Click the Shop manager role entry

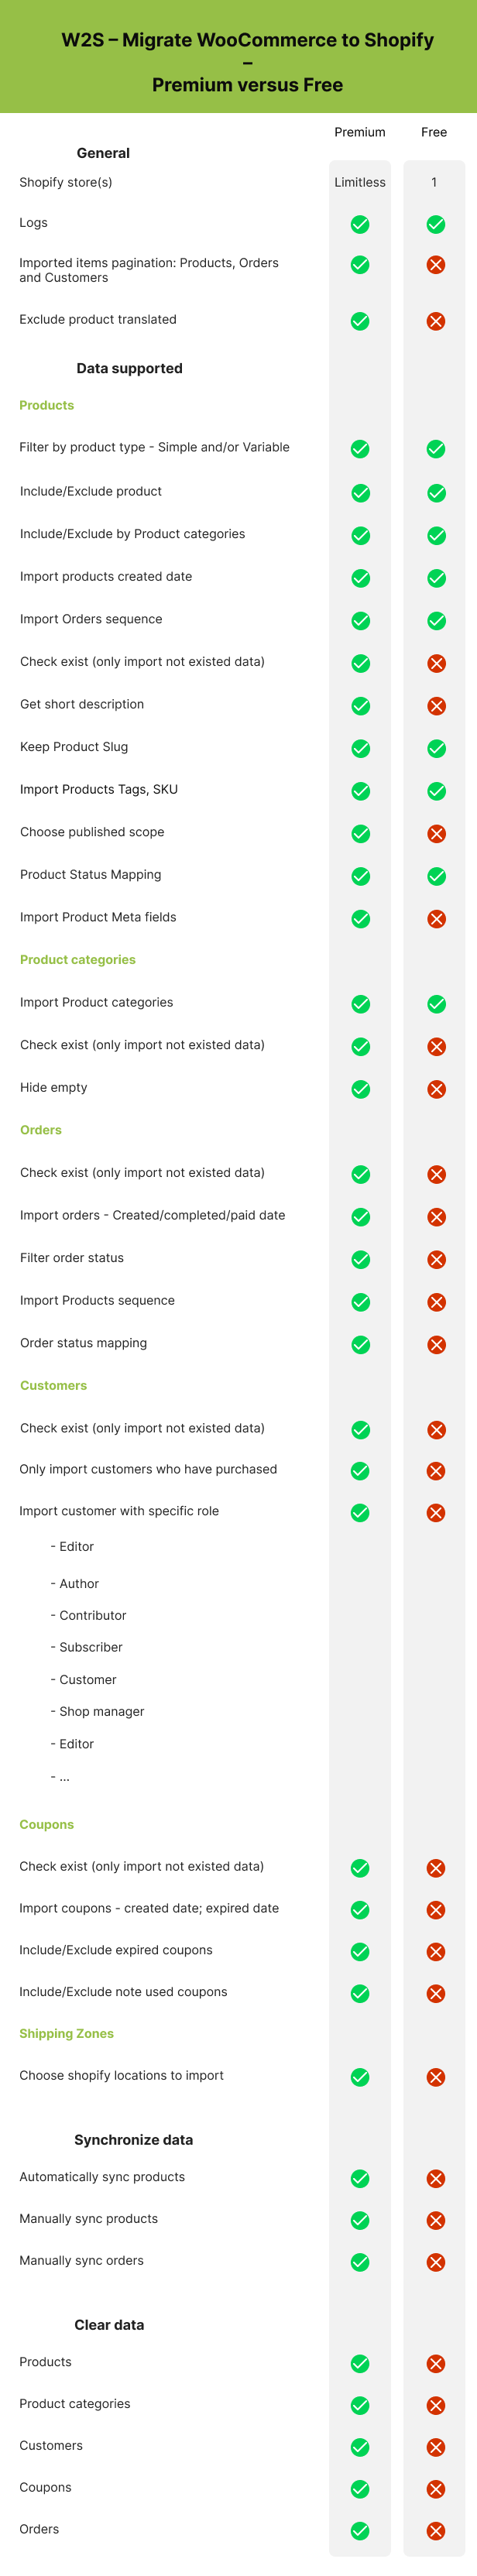[x=98, y=1711]
